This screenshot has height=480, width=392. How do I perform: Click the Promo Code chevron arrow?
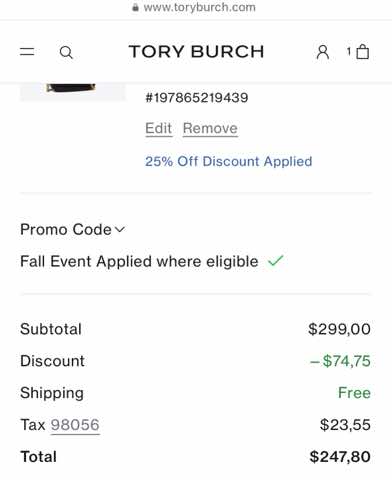tap(120, 229)
